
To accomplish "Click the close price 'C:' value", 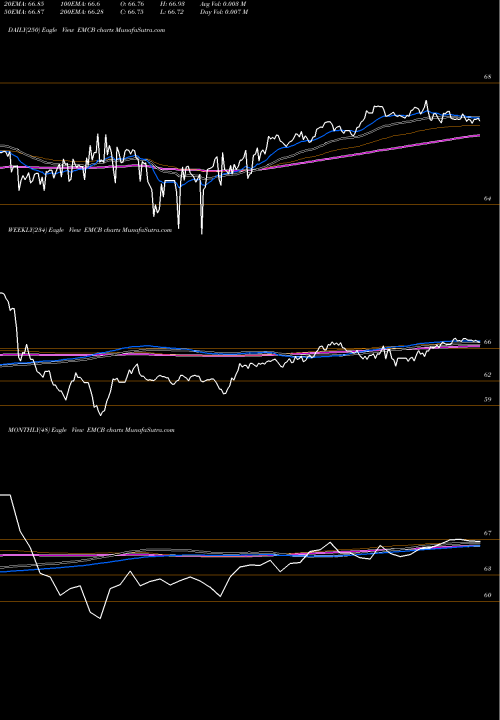I will (x=133, y=12).
